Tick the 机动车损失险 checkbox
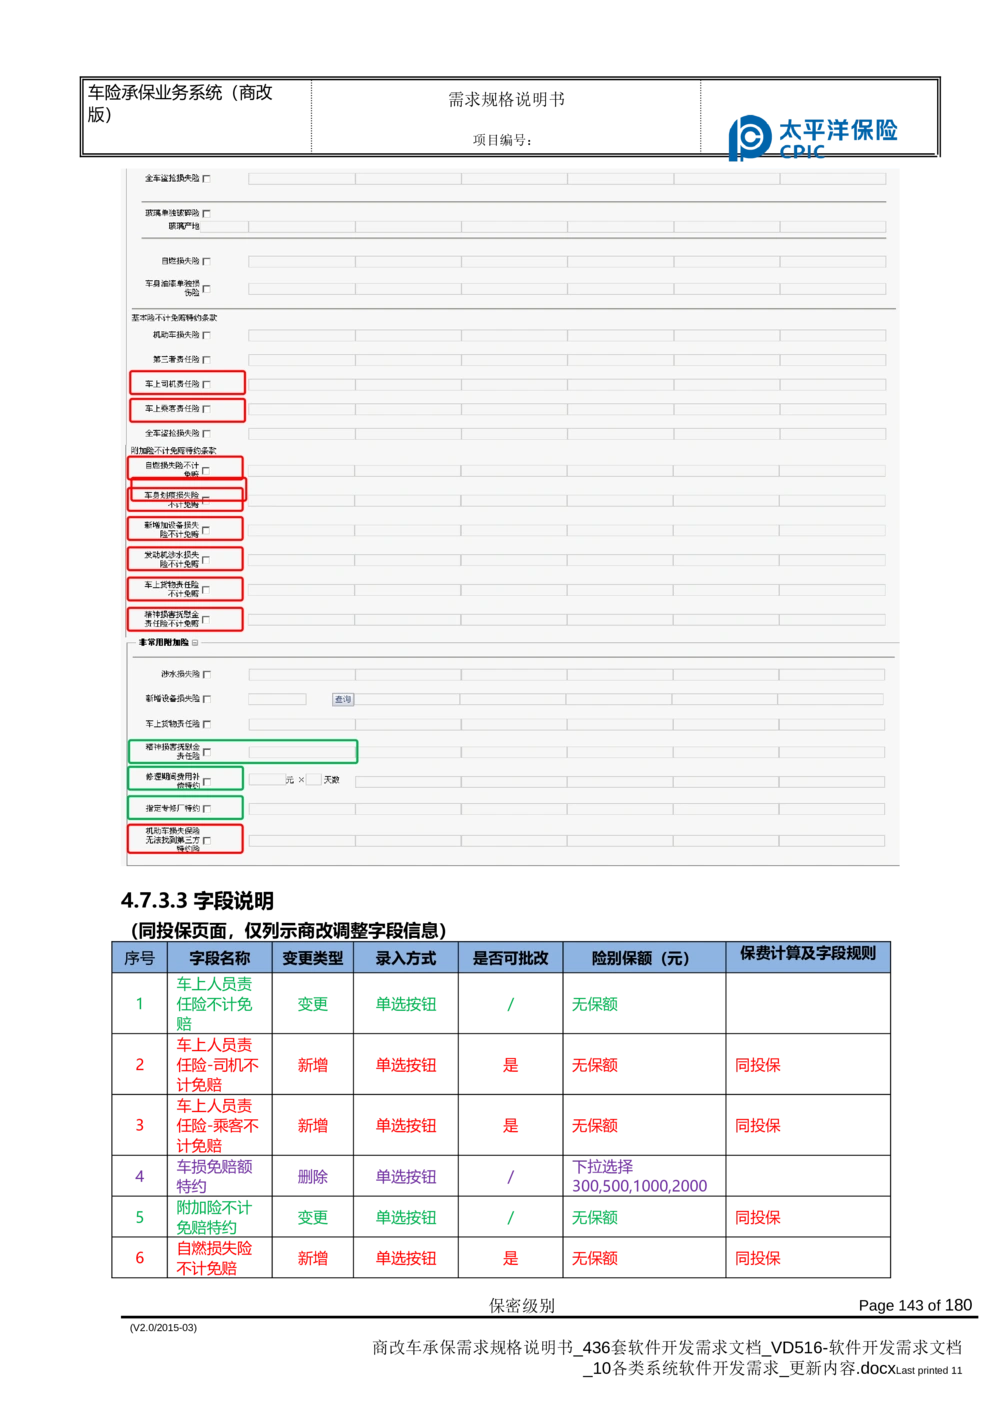Viewport: 1000px width, 1415px height. point(207,335)
